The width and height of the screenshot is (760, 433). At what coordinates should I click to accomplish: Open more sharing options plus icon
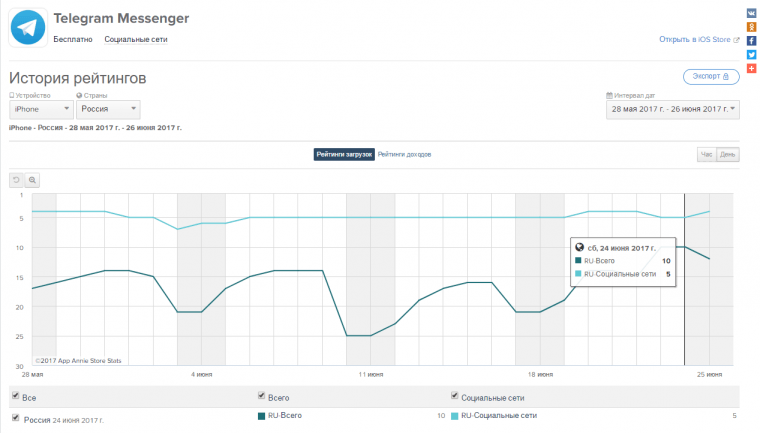(751, 68)
